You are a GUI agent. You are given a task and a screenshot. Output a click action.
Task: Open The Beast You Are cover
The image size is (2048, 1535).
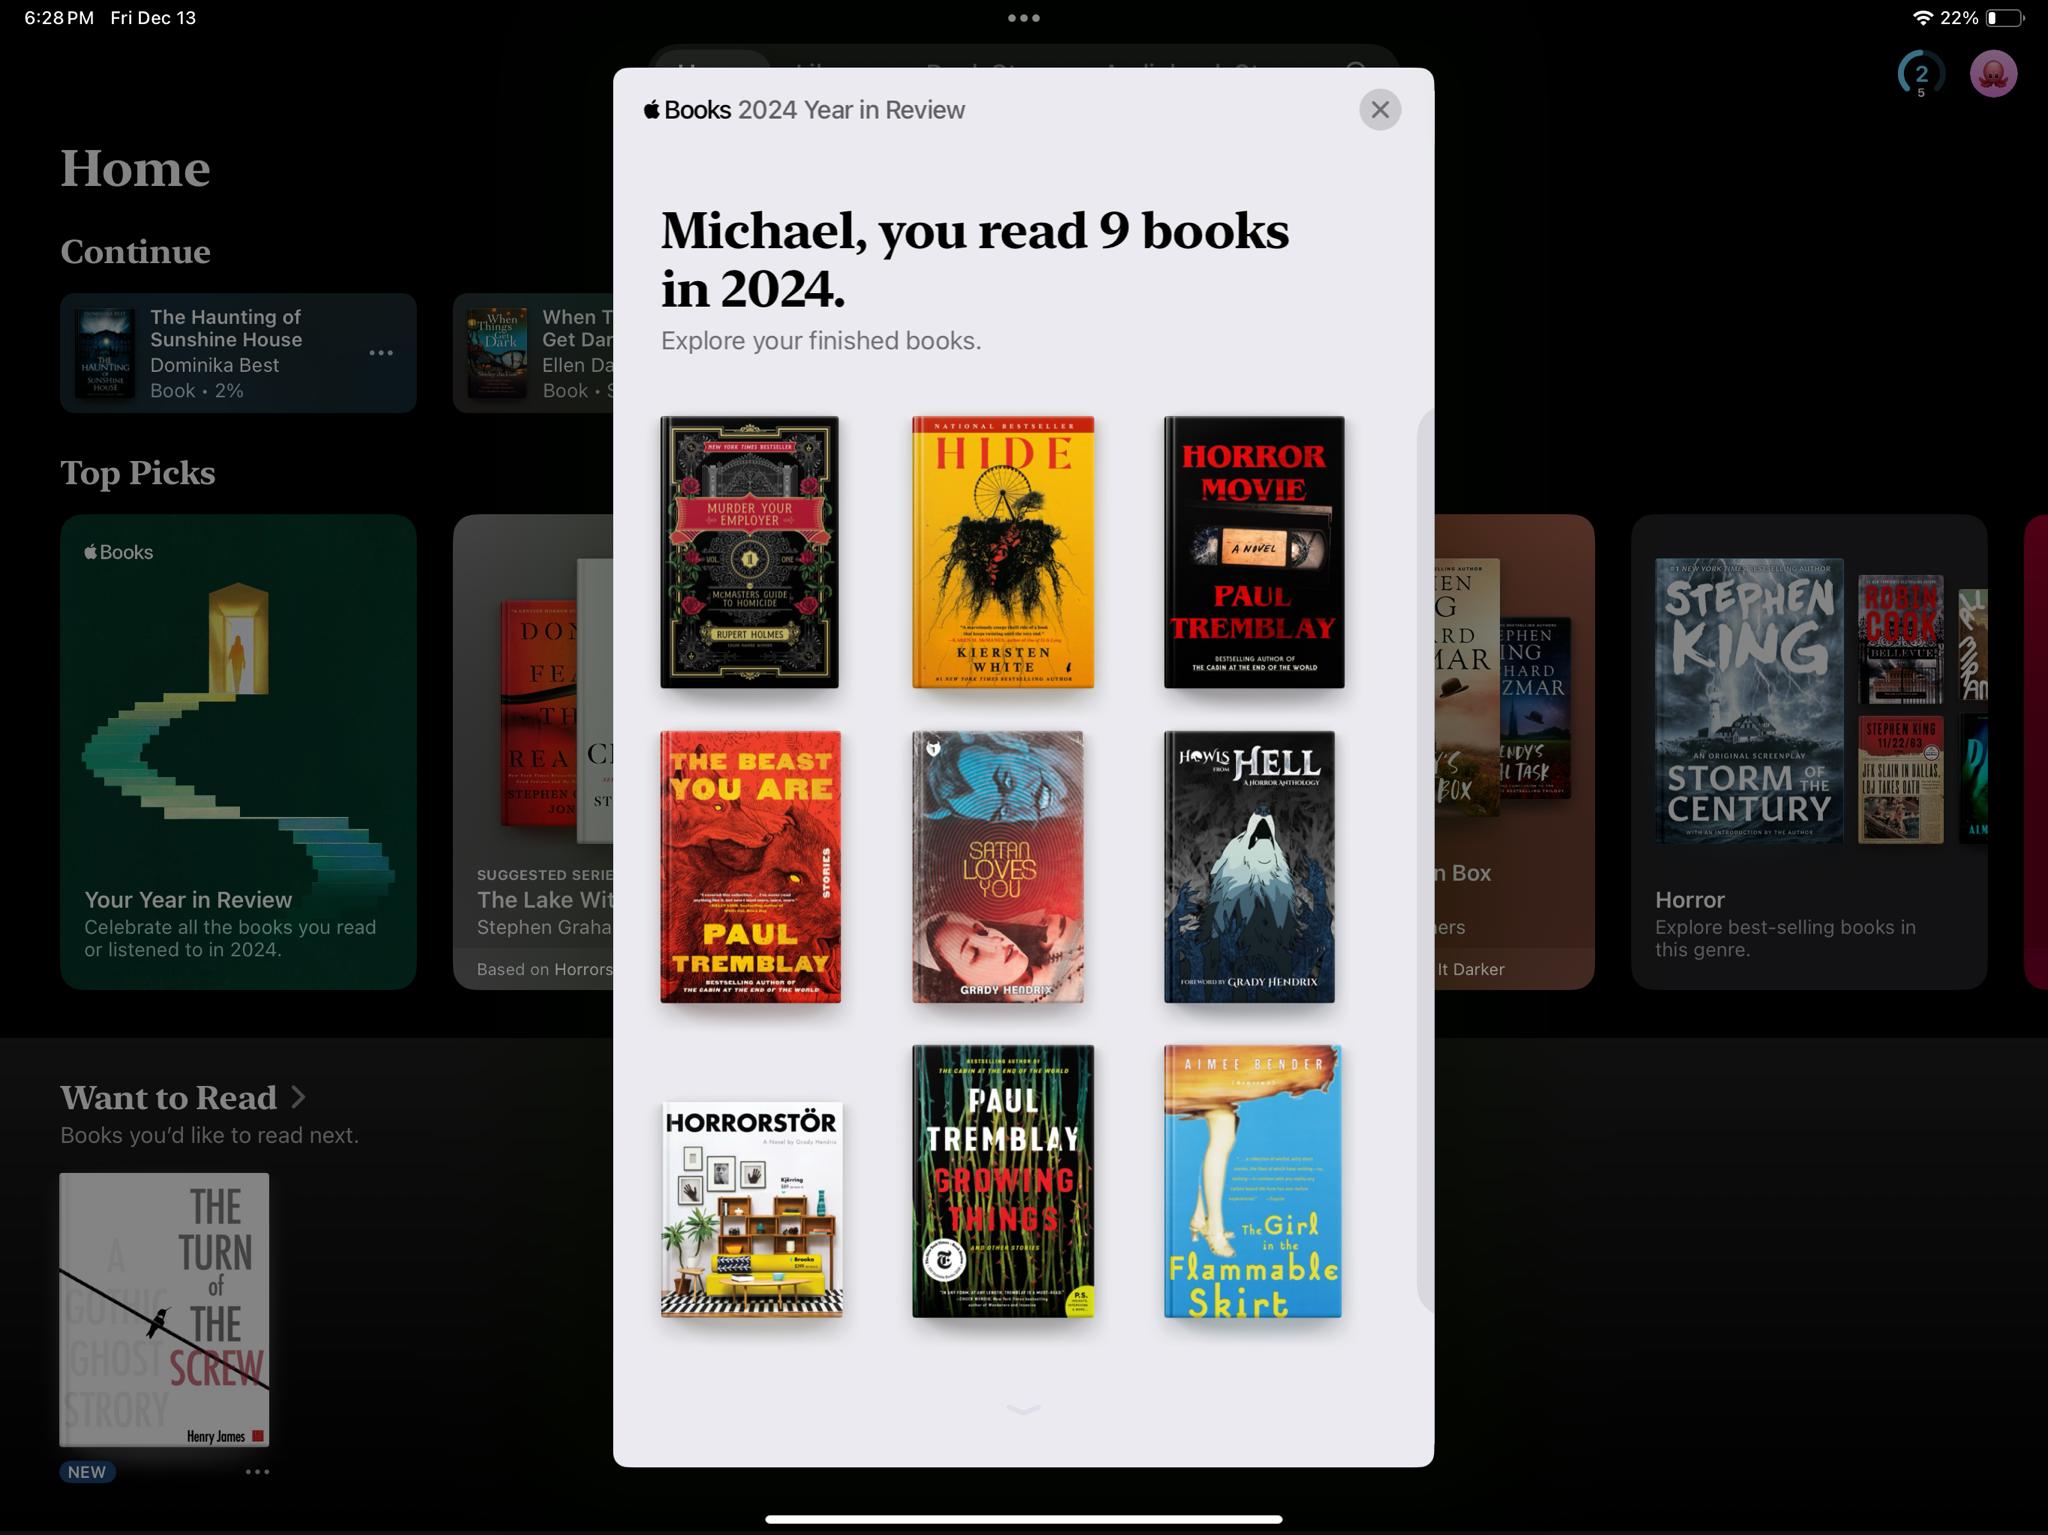[750, 867]
